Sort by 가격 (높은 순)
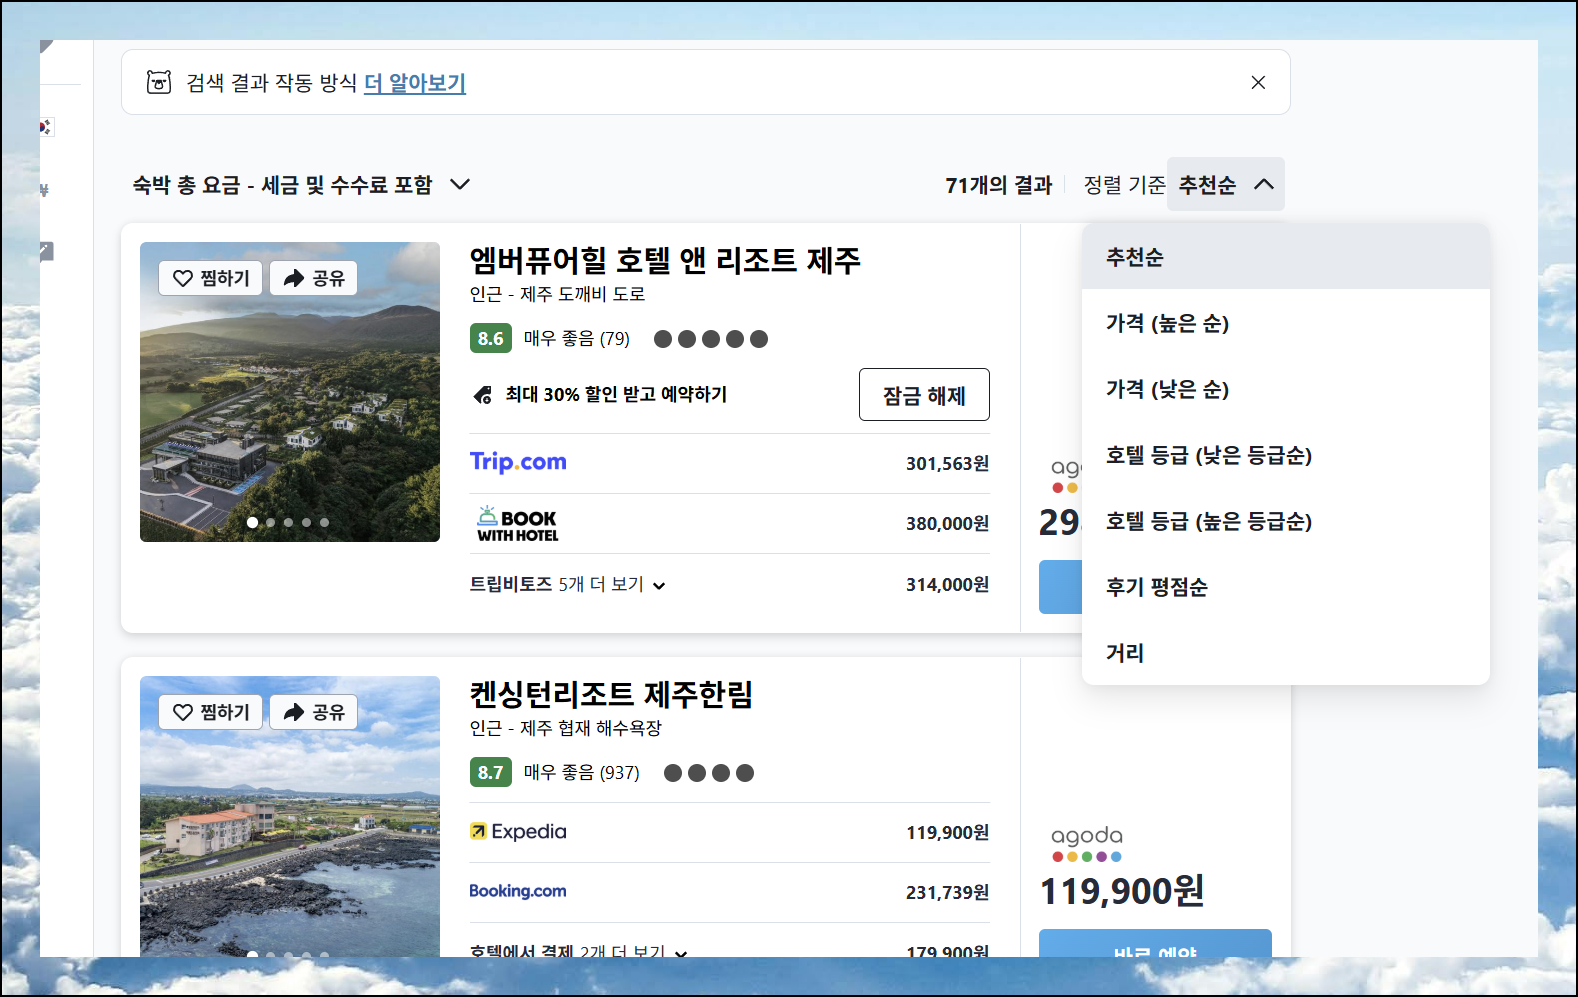Screen dimensions: 1578x997 point(1286,323)
